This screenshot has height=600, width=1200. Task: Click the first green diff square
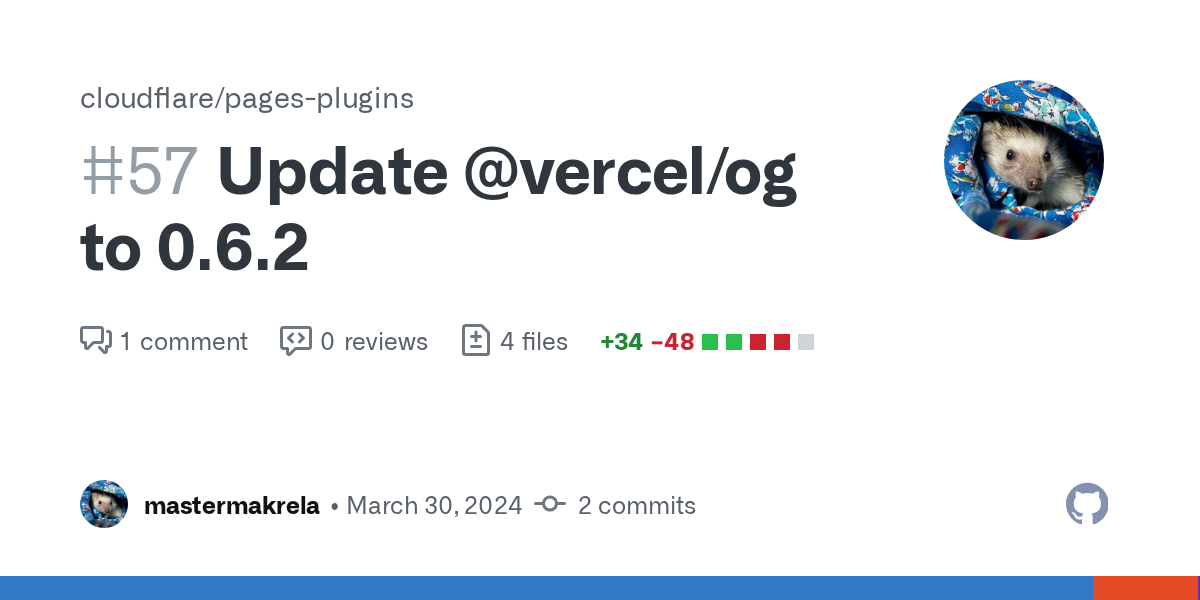click(x=710, y=342)
